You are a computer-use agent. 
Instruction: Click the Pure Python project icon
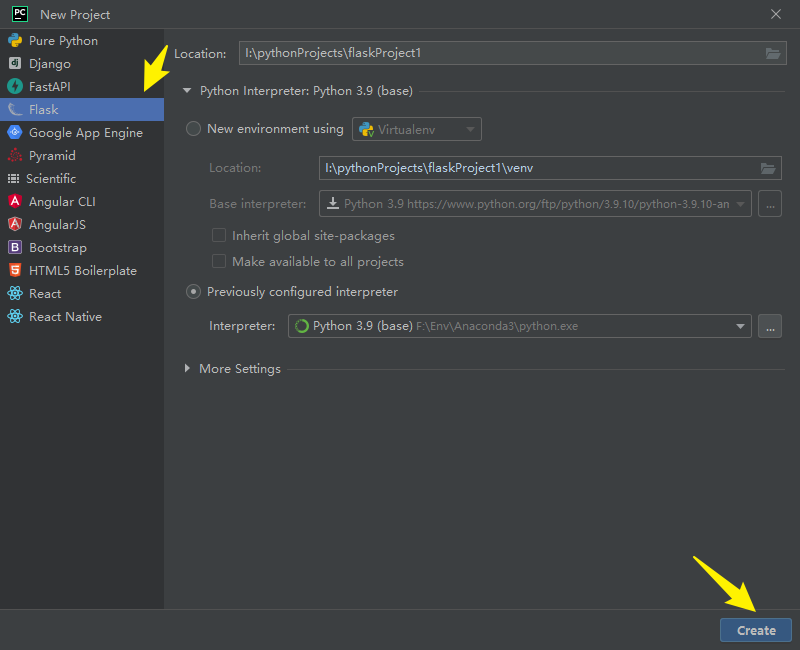15,40
